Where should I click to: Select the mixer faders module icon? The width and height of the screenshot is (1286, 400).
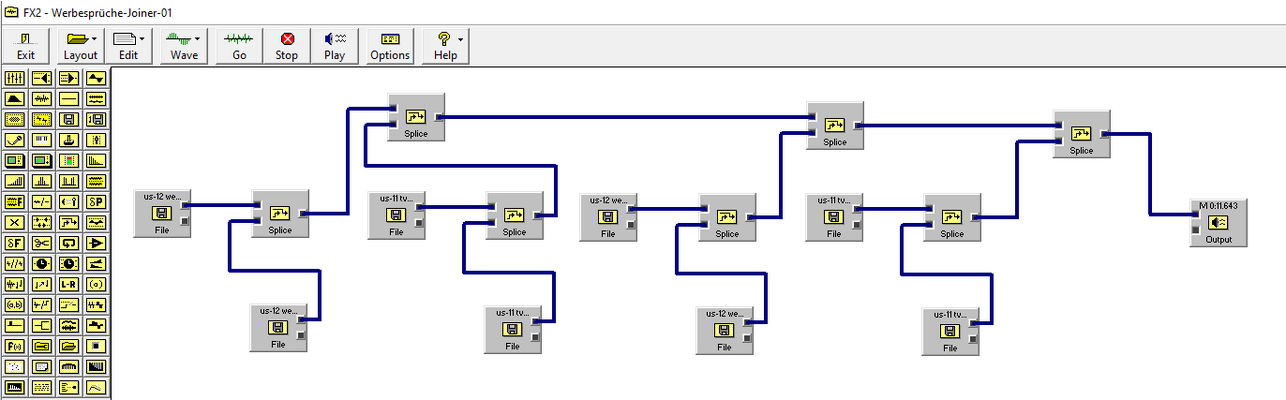(15, 78)
